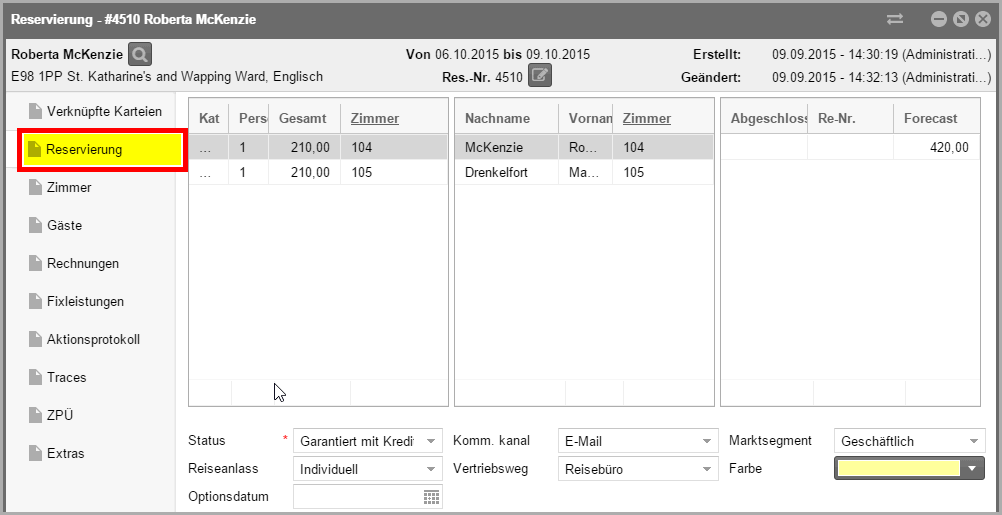Viewport: 1002px width, 515px height.
Task: Open the Marktsegment dropdown
Action: click(x=974, y=441)
